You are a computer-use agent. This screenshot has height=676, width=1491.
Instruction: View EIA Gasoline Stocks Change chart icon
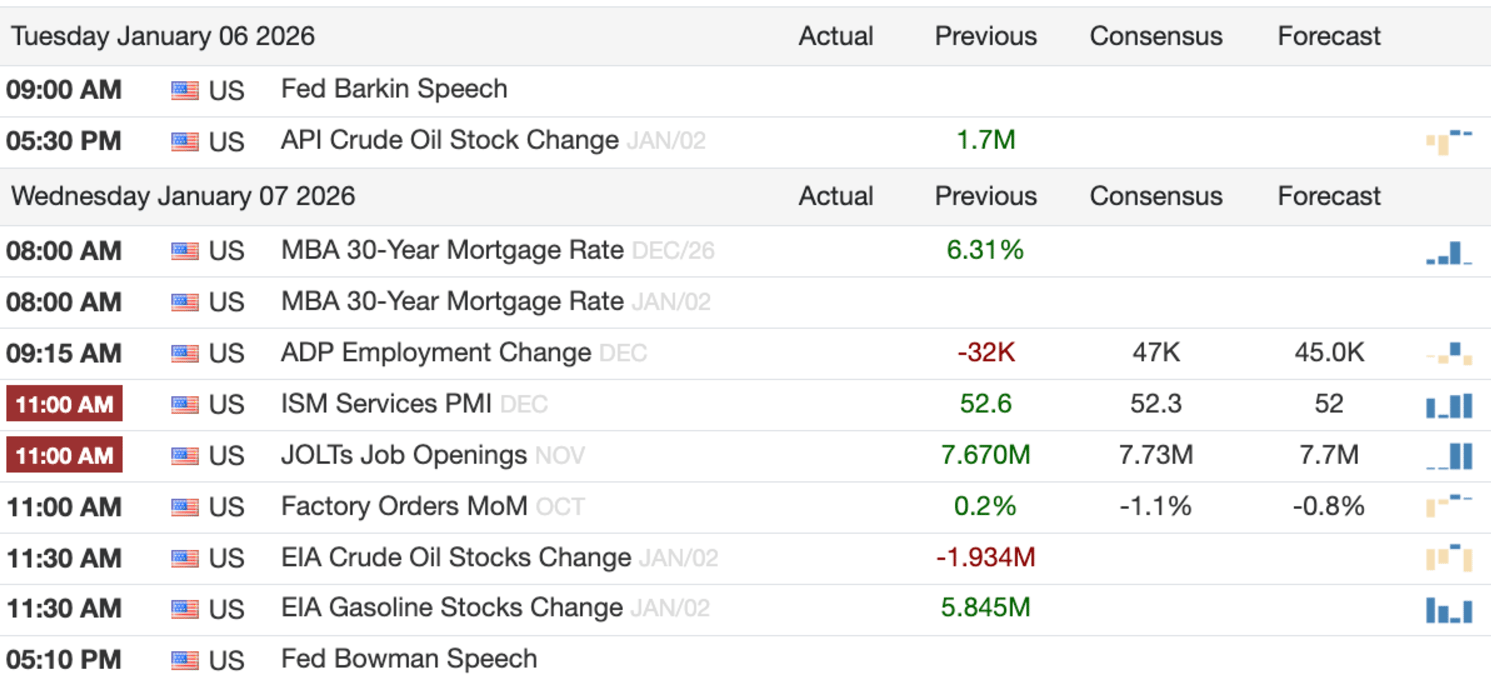coord(1448,609)
